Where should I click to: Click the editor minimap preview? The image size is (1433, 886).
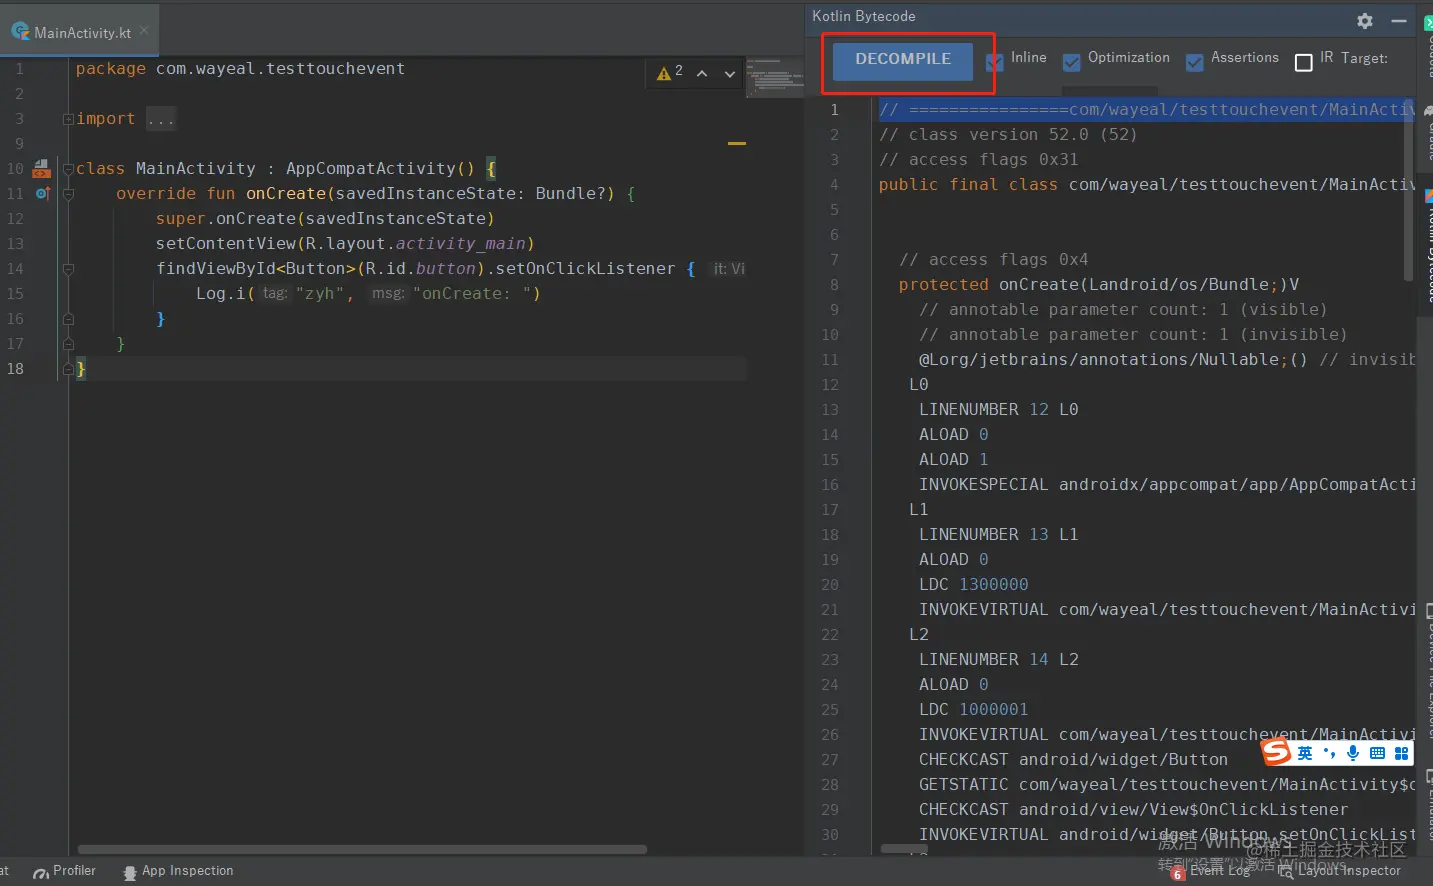pos(775,77)
